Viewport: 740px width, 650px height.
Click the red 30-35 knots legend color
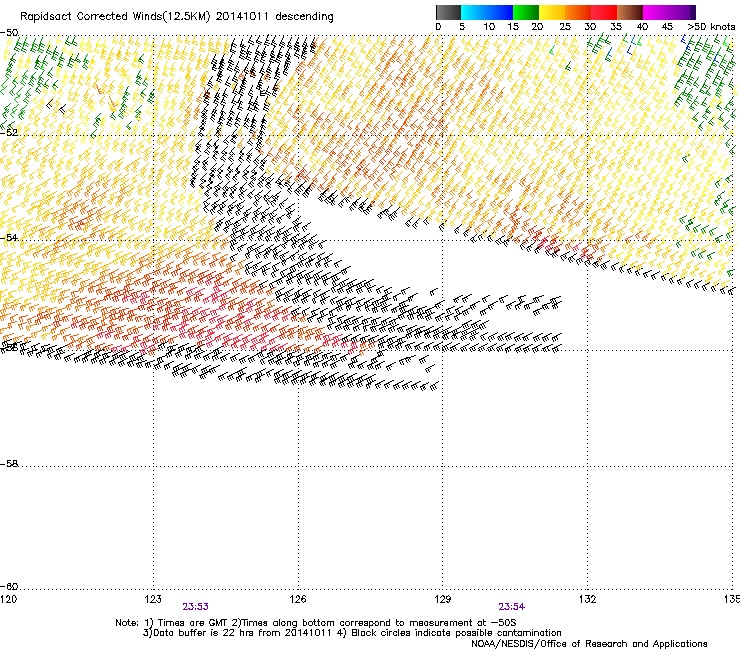[604, 12]
